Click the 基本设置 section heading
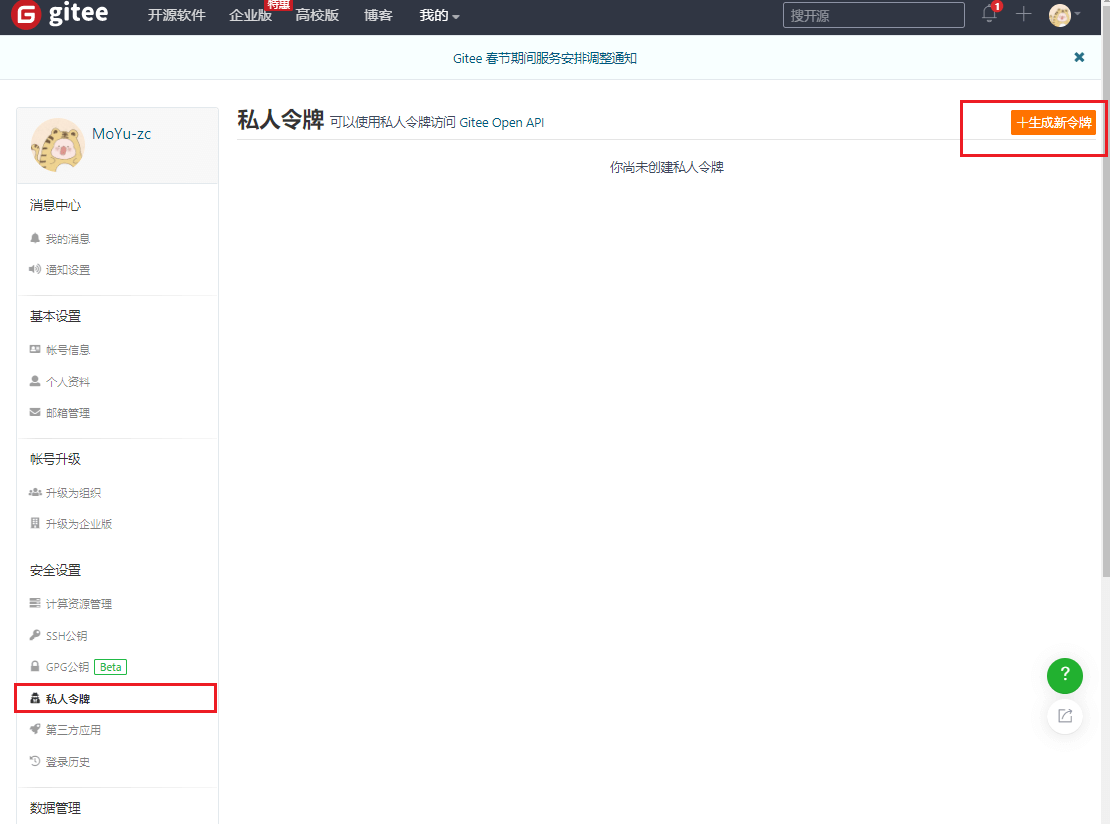The width and height of the screenshot is (1110, 824). (x=55, y=316)
